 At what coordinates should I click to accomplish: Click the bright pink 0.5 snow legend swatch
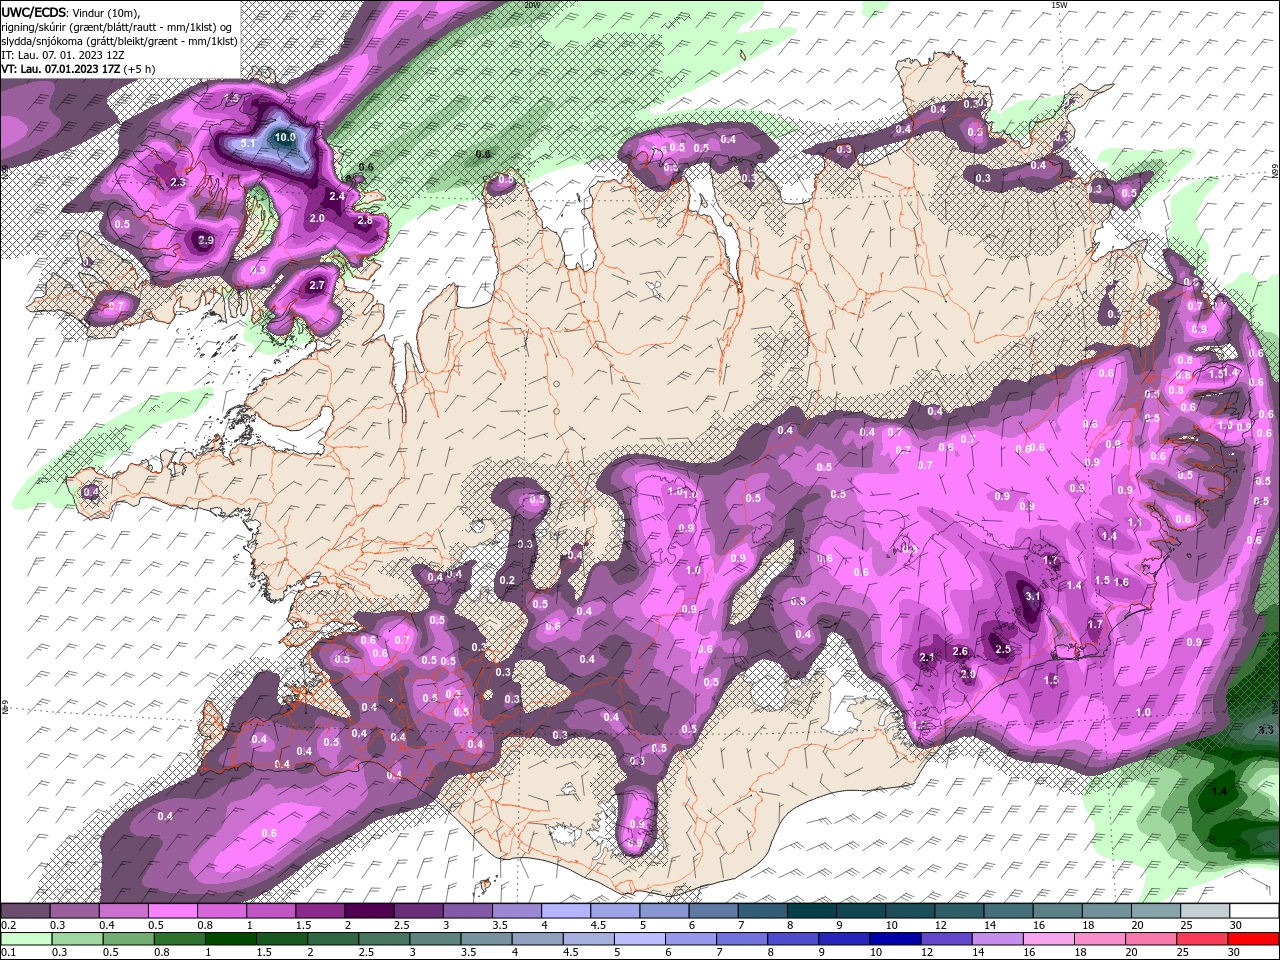click(x=172, y=912)
